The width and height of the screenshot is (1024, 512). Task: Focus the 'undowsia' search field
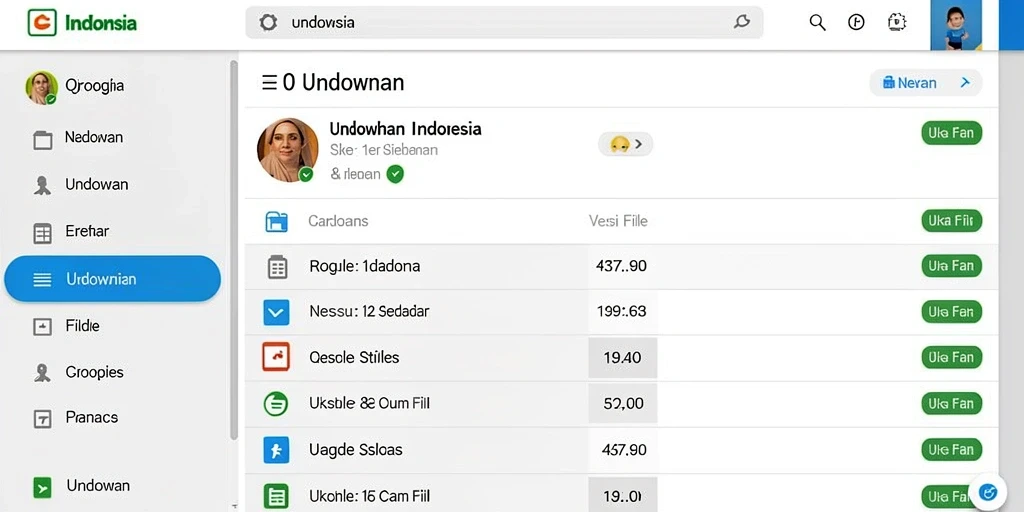pyautogui.click(x=504, y=23)
